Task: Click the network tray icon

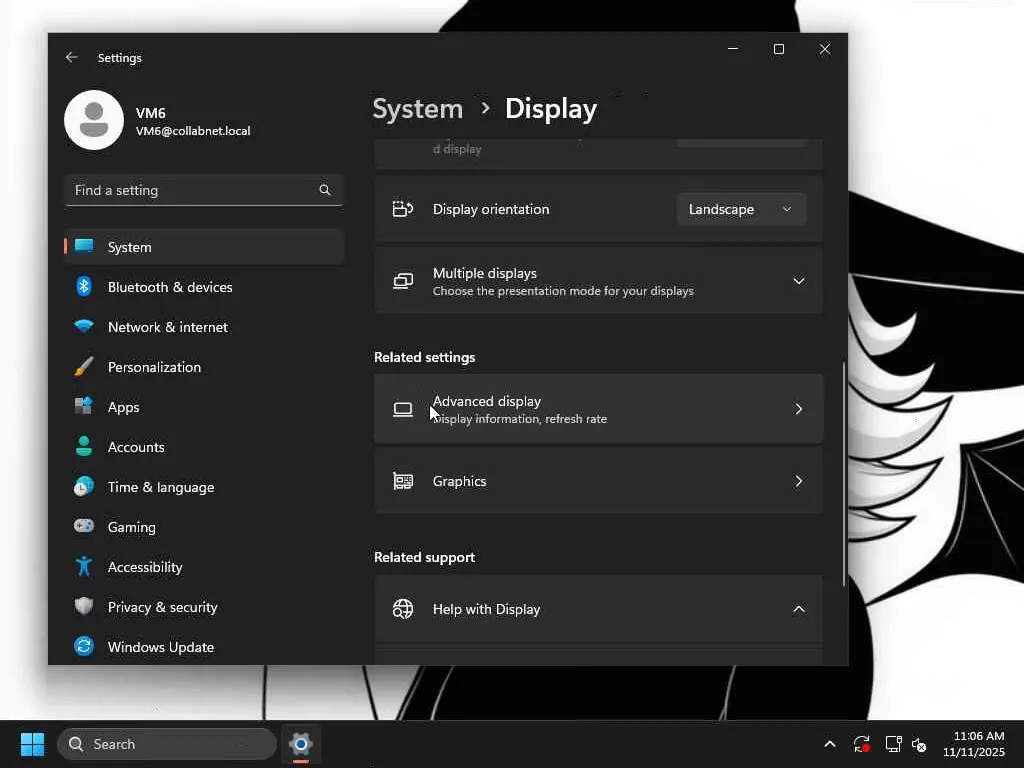Action: point(893,744)
